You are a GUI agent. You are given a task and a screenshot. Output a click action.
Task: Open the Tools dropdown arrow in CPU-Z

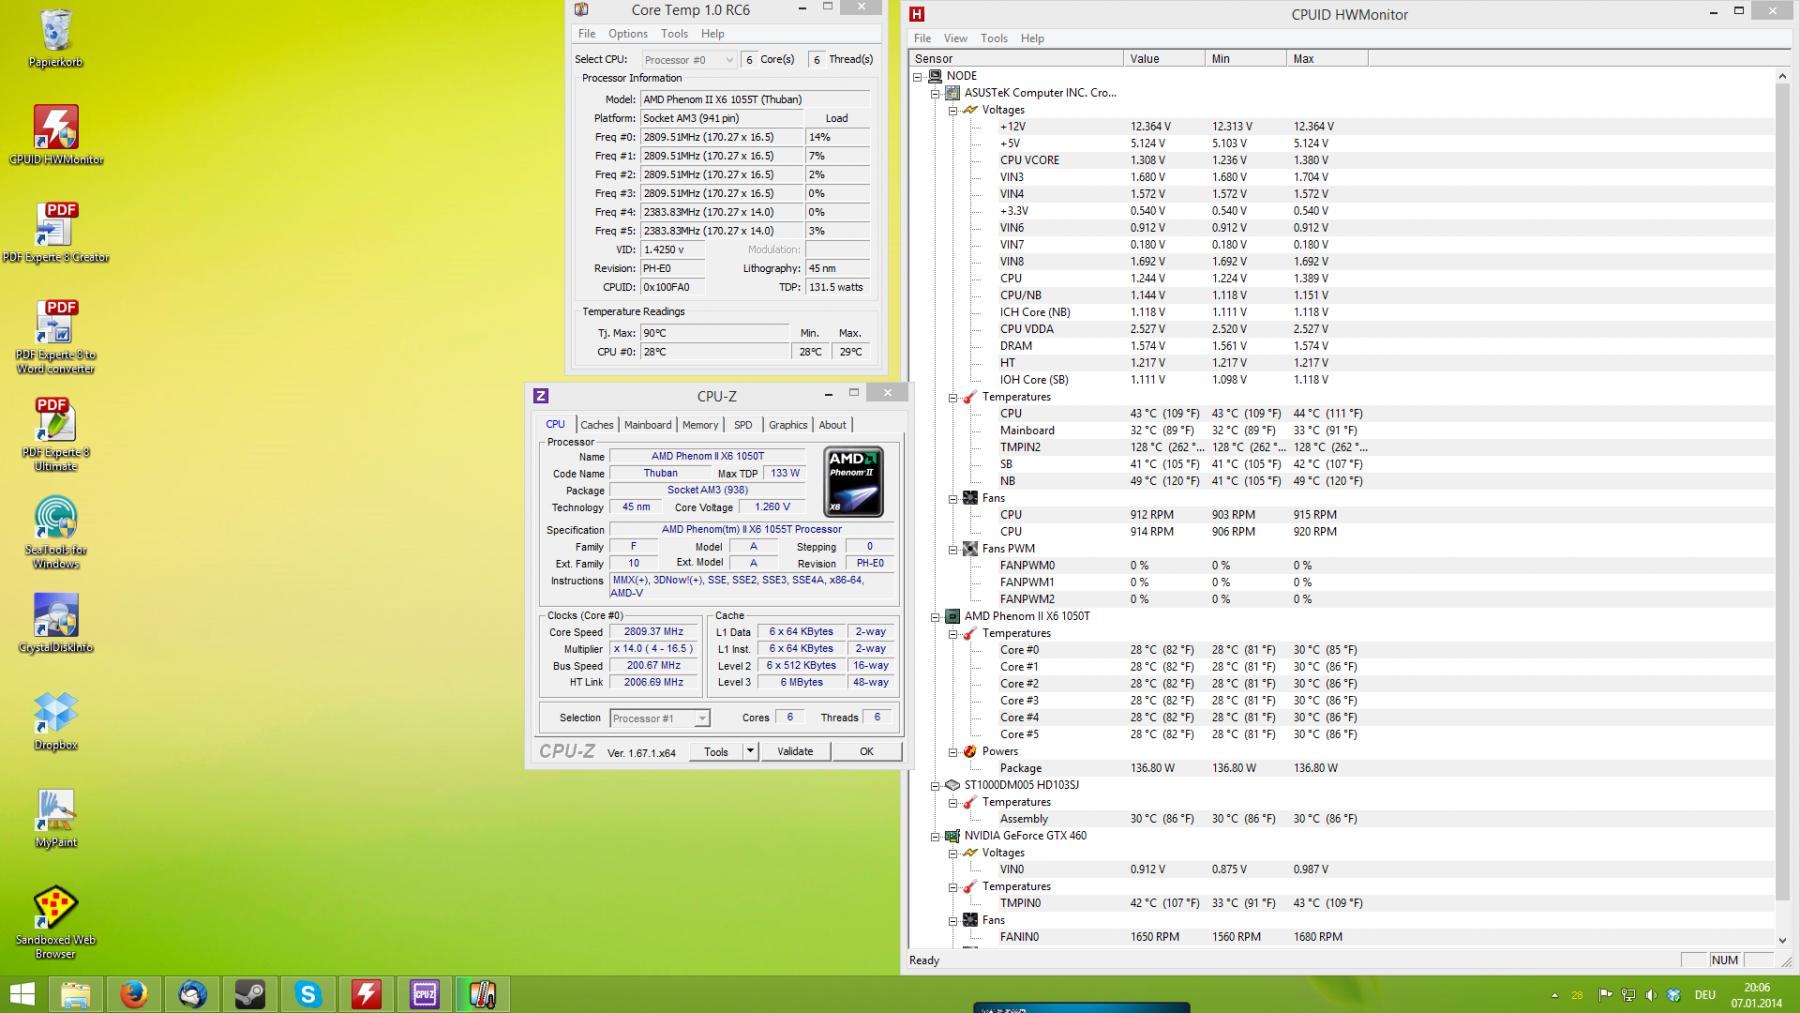coord(750,751)
